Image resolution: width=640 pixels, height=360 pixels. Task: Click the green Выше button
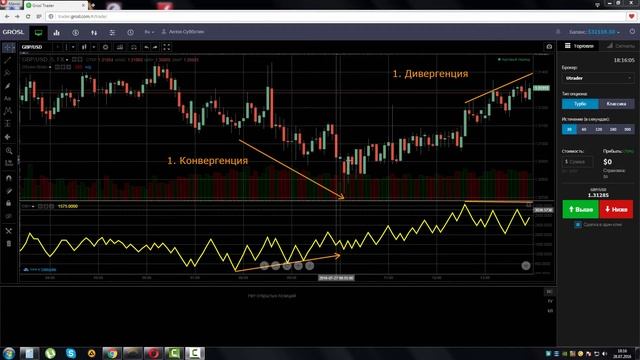pyautogui.click(x=580, y=209)
